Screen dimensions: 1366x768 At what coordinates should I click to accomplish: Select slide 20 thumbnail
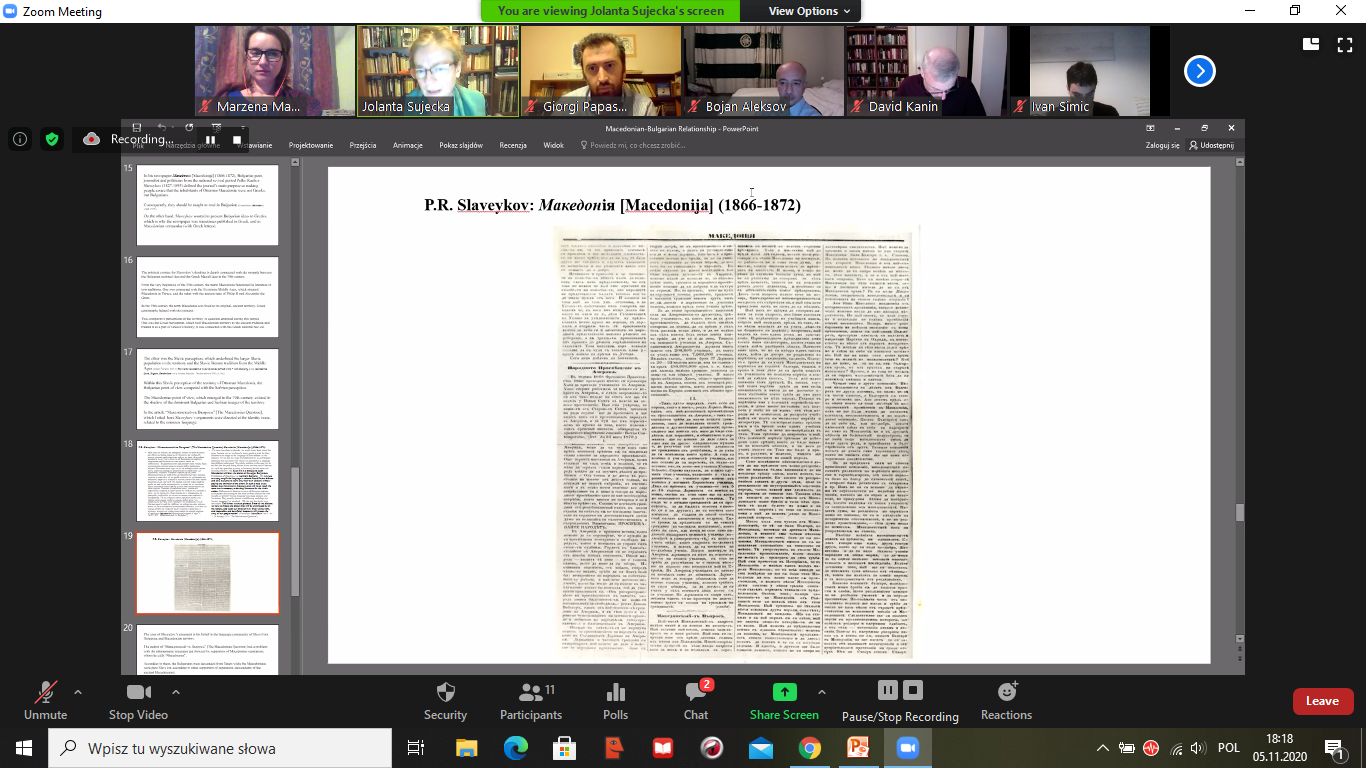pos(208,650)
